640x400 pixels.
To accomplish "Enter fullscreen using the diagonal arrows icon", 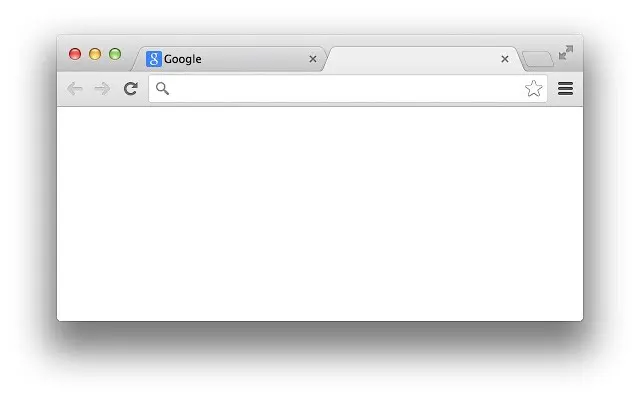I will [x=566, y=53].
